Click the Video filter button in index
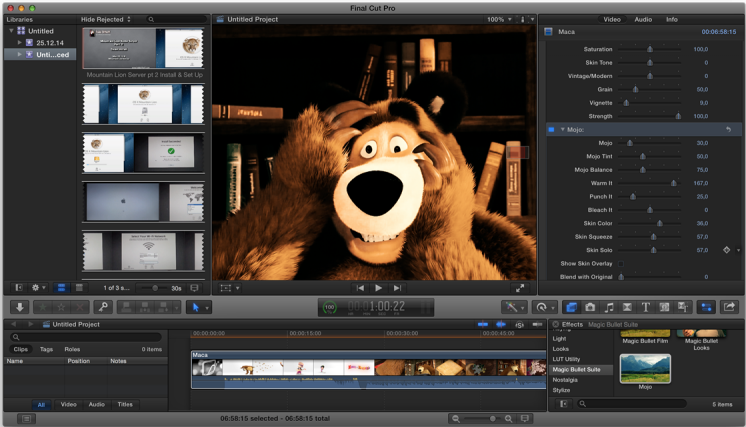This screenshot has height=427, width=746. point(69,404)
